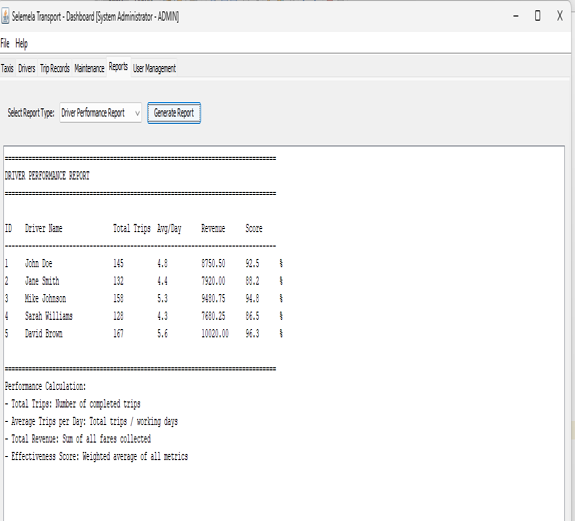575x521 pixels.
Task: Open the File menu
Action: [x=5, y=44]
